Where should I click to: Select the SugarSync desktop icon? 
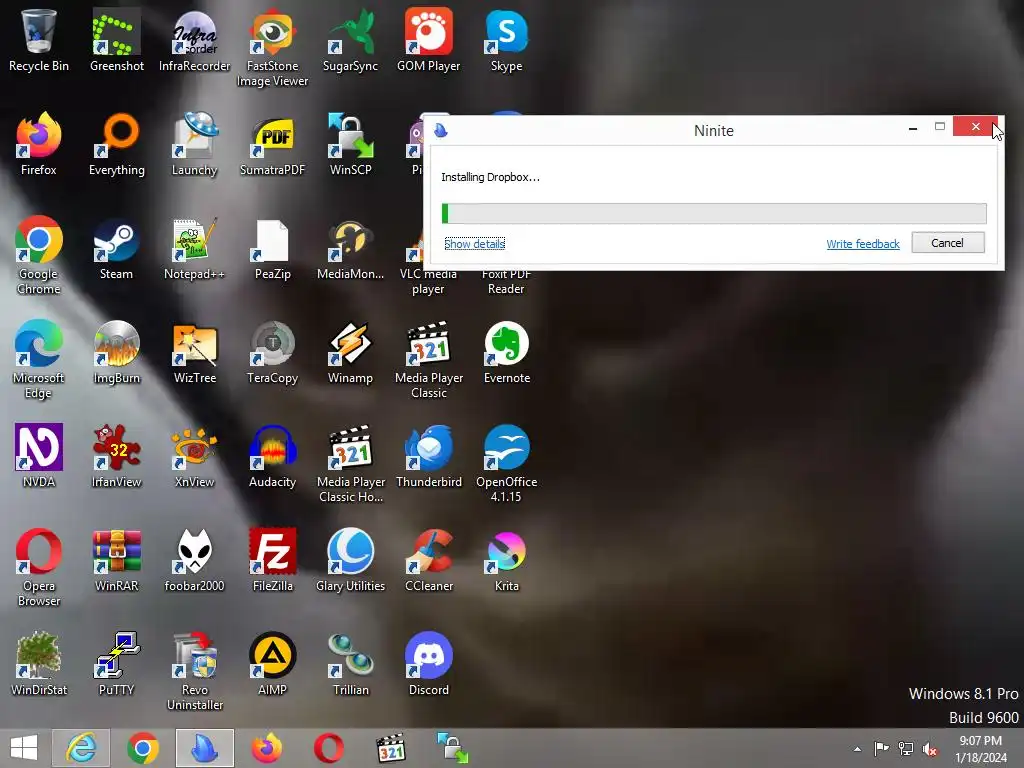tap(351, 40)
